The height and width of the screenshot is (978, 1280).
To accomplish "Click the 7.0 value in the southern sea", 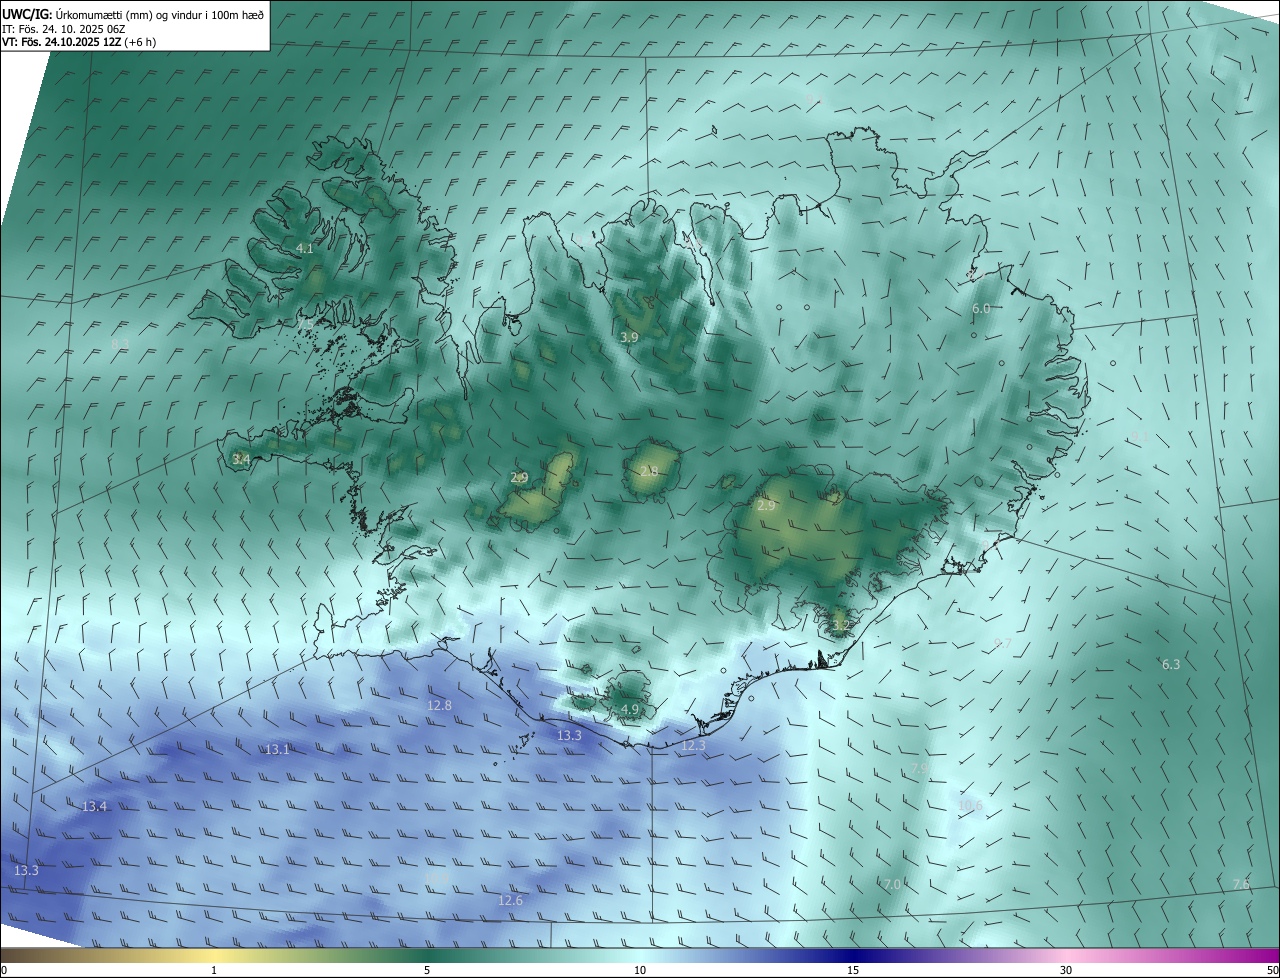I will pyautogui.click(x=893, y=884).
